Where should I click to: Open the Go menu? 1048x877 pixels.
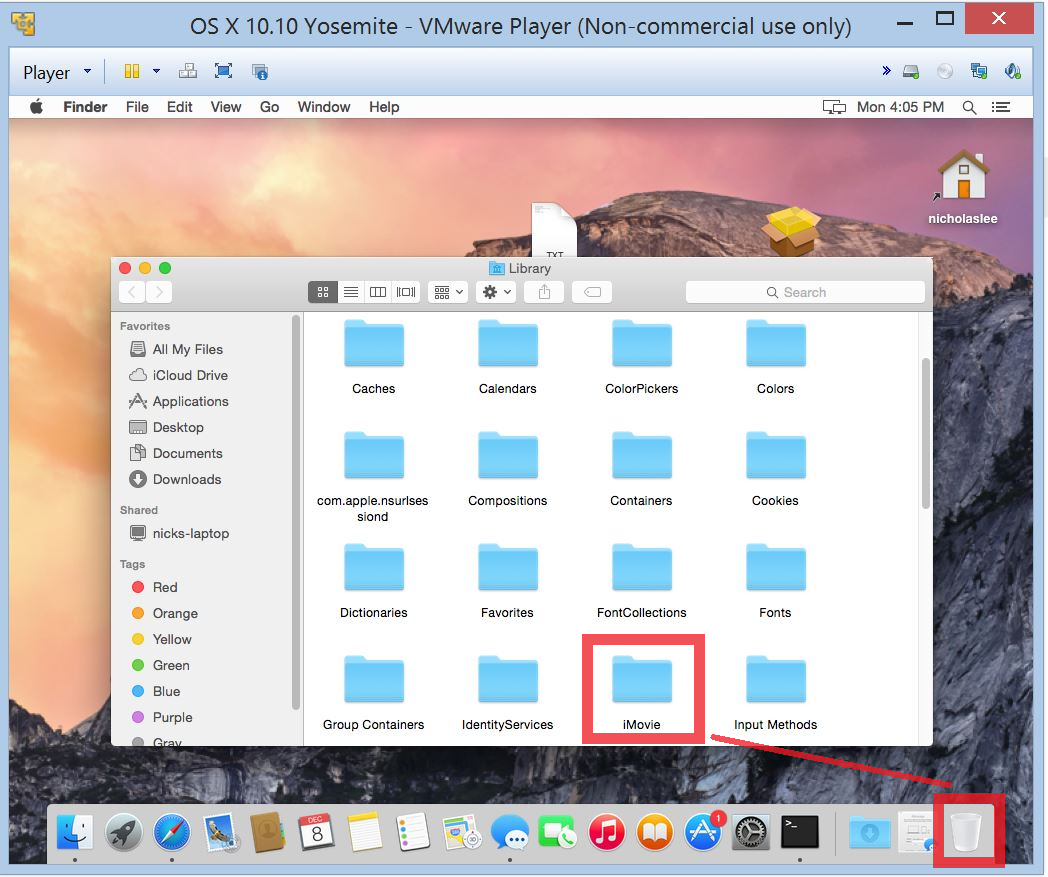[269, 107]
